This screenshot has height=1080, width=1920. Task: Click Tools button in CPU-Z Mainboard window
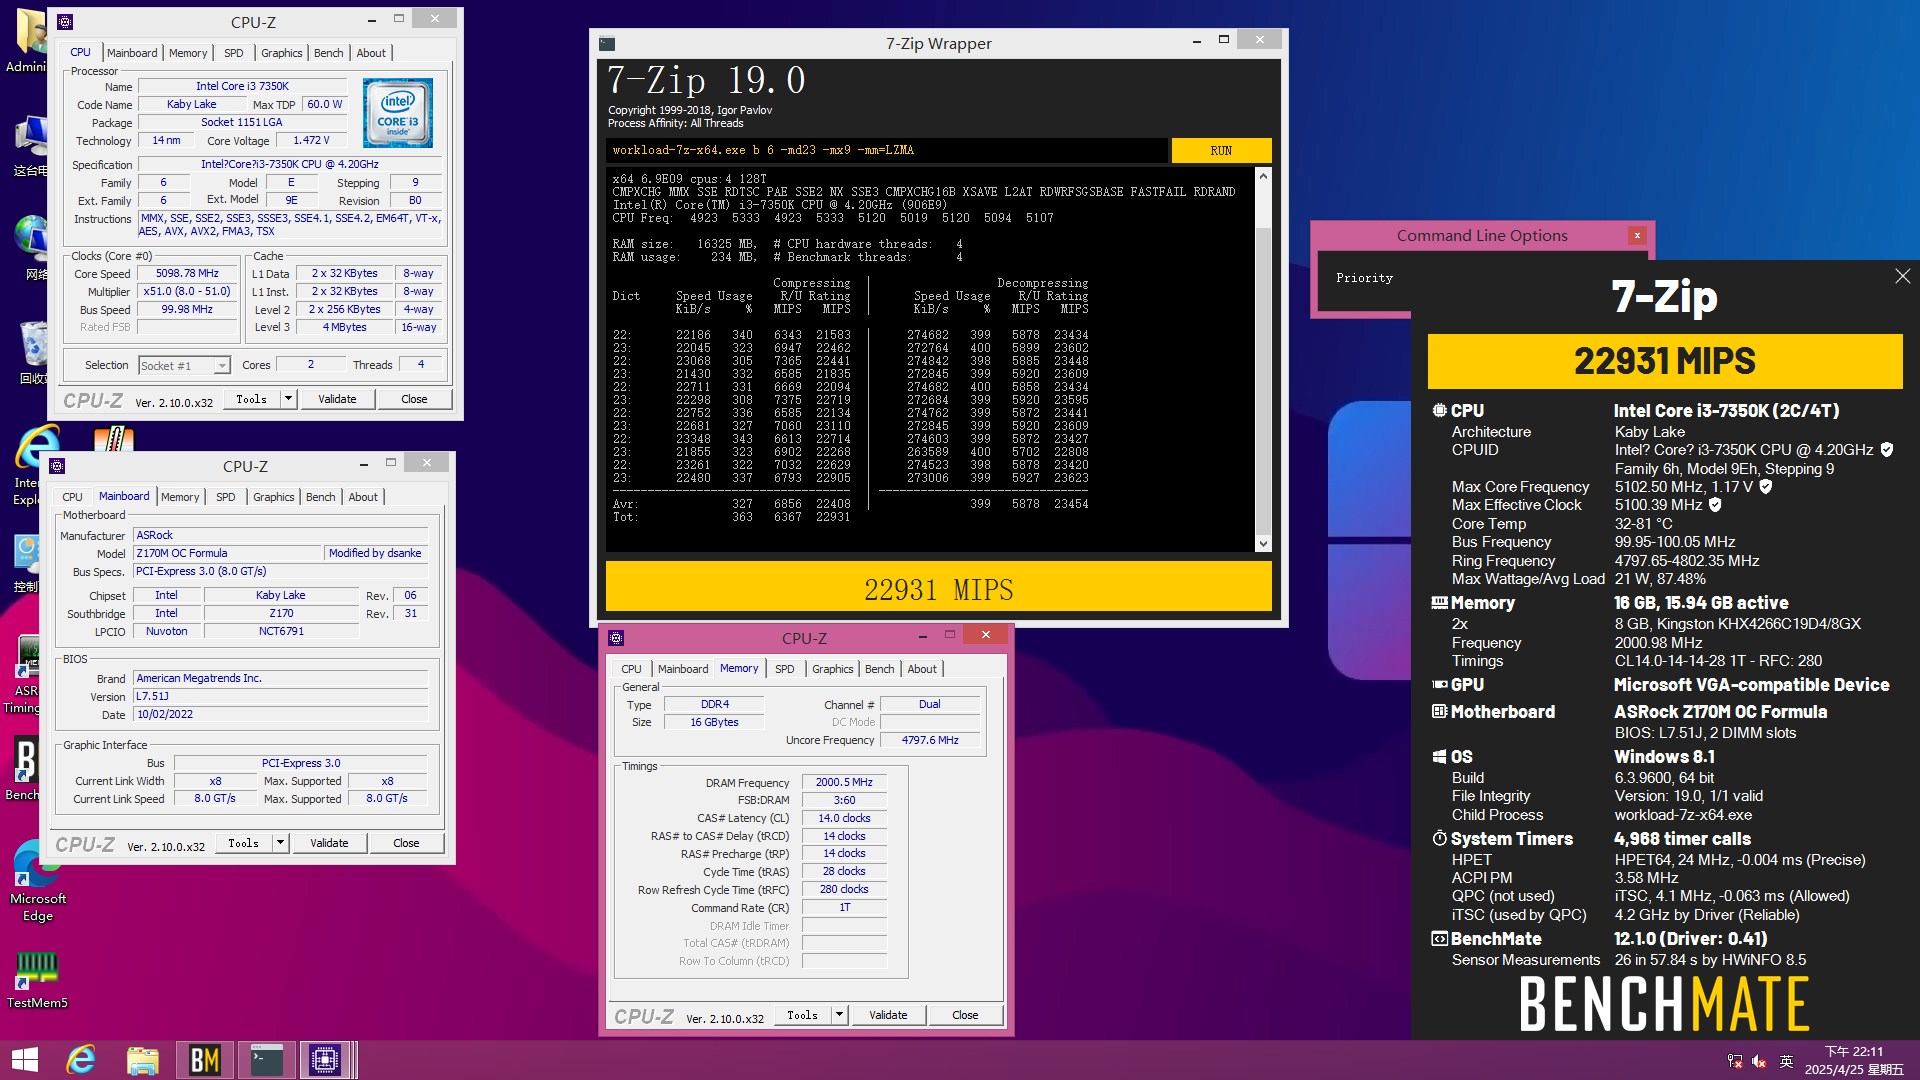click(x=243, y=843)
